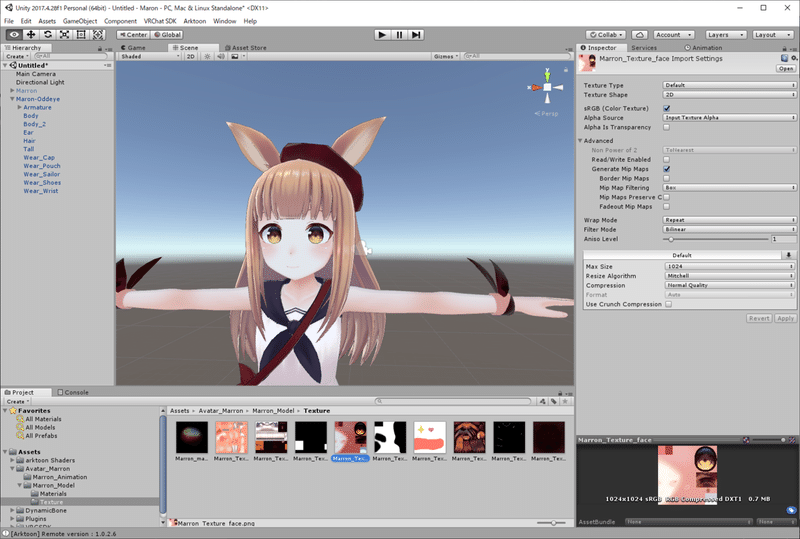
Task: Open the Compression dropdown
Action: 730,285
